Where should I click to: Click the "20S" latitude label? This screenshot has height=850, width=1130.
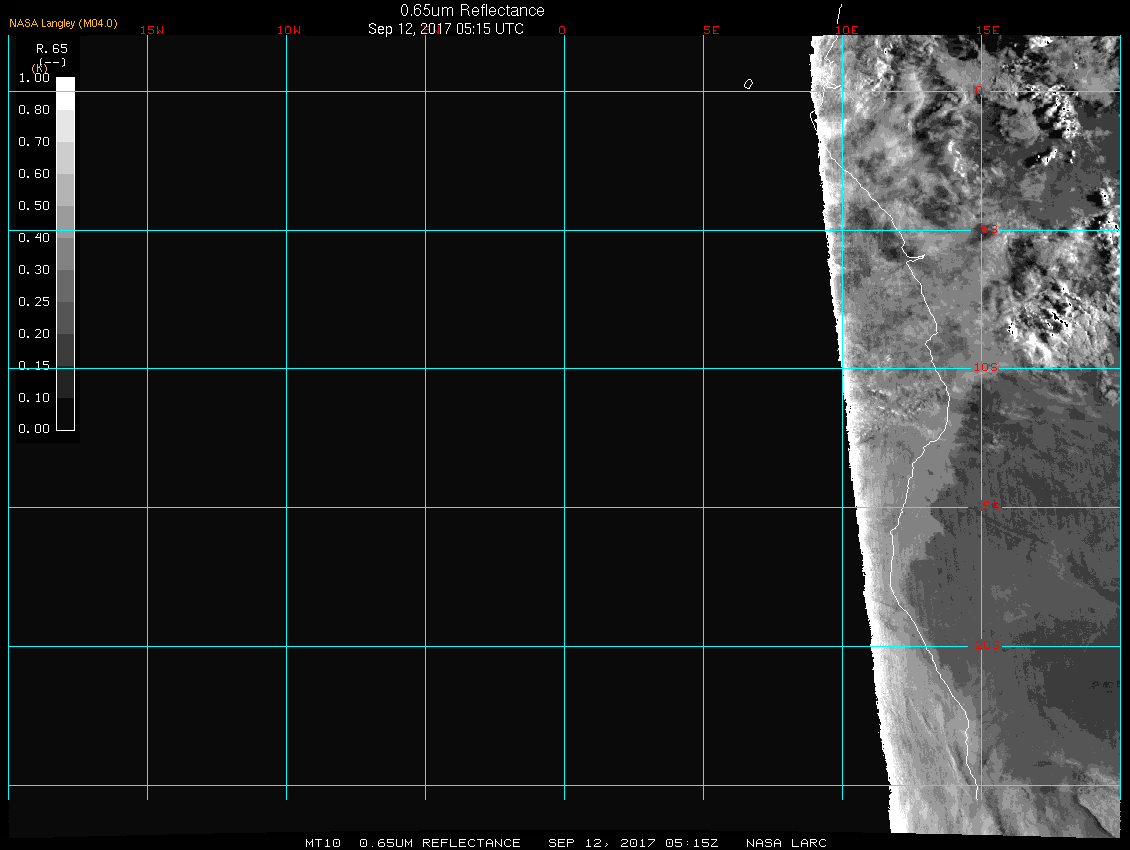tap(988, 645)
